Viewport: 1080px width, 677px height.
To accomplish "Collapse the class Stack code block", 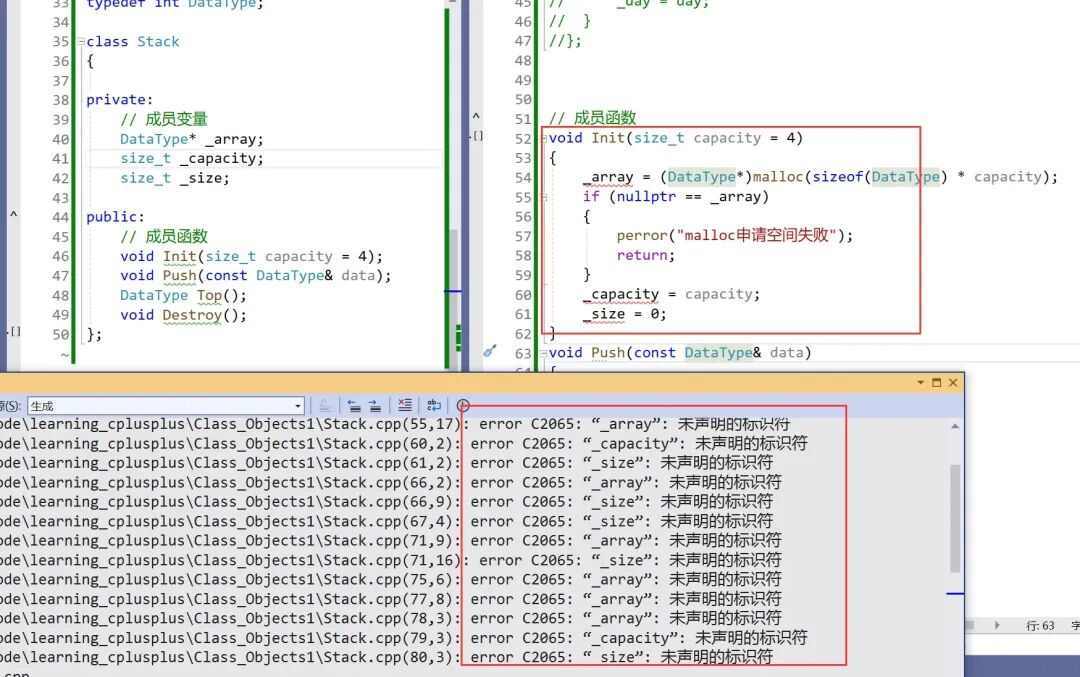I will (81, 42).
